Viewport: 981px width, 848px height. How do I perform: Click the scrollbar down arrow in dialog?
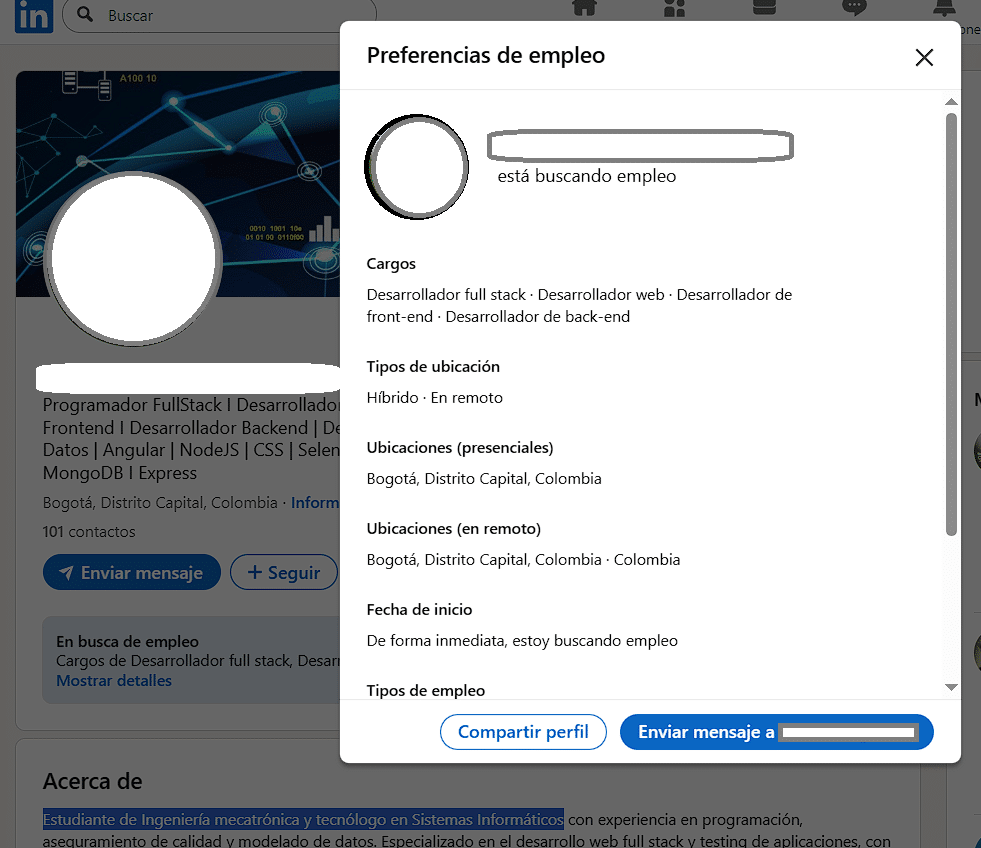click(x=951, y=687)
